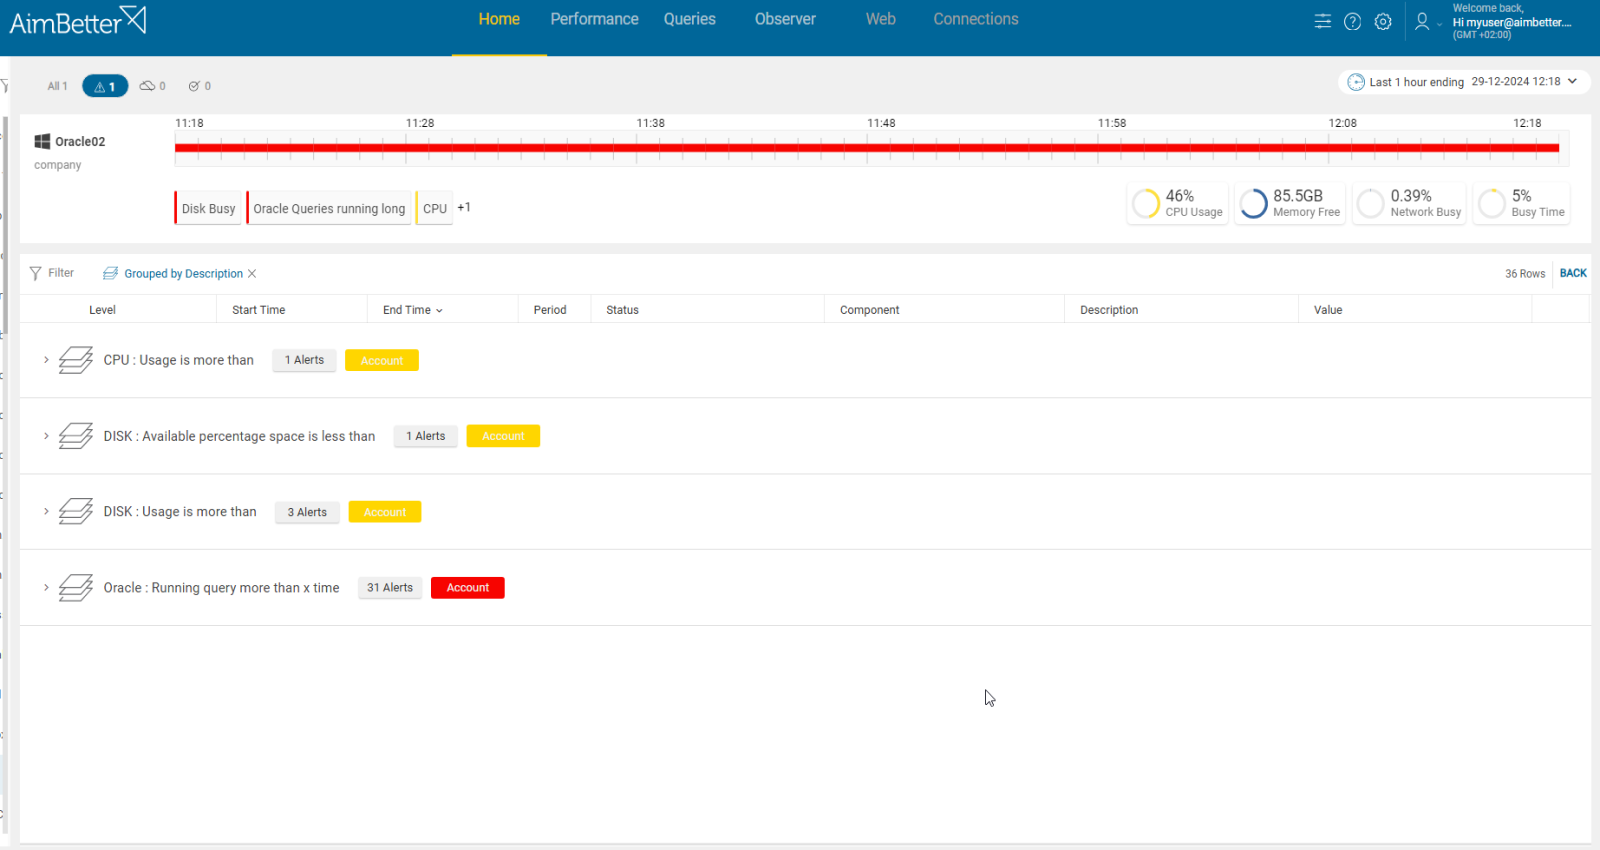Expand the DISK Usage is more than group
Viewport: 1600px width, 850px height.
click(x=46, y=511)
